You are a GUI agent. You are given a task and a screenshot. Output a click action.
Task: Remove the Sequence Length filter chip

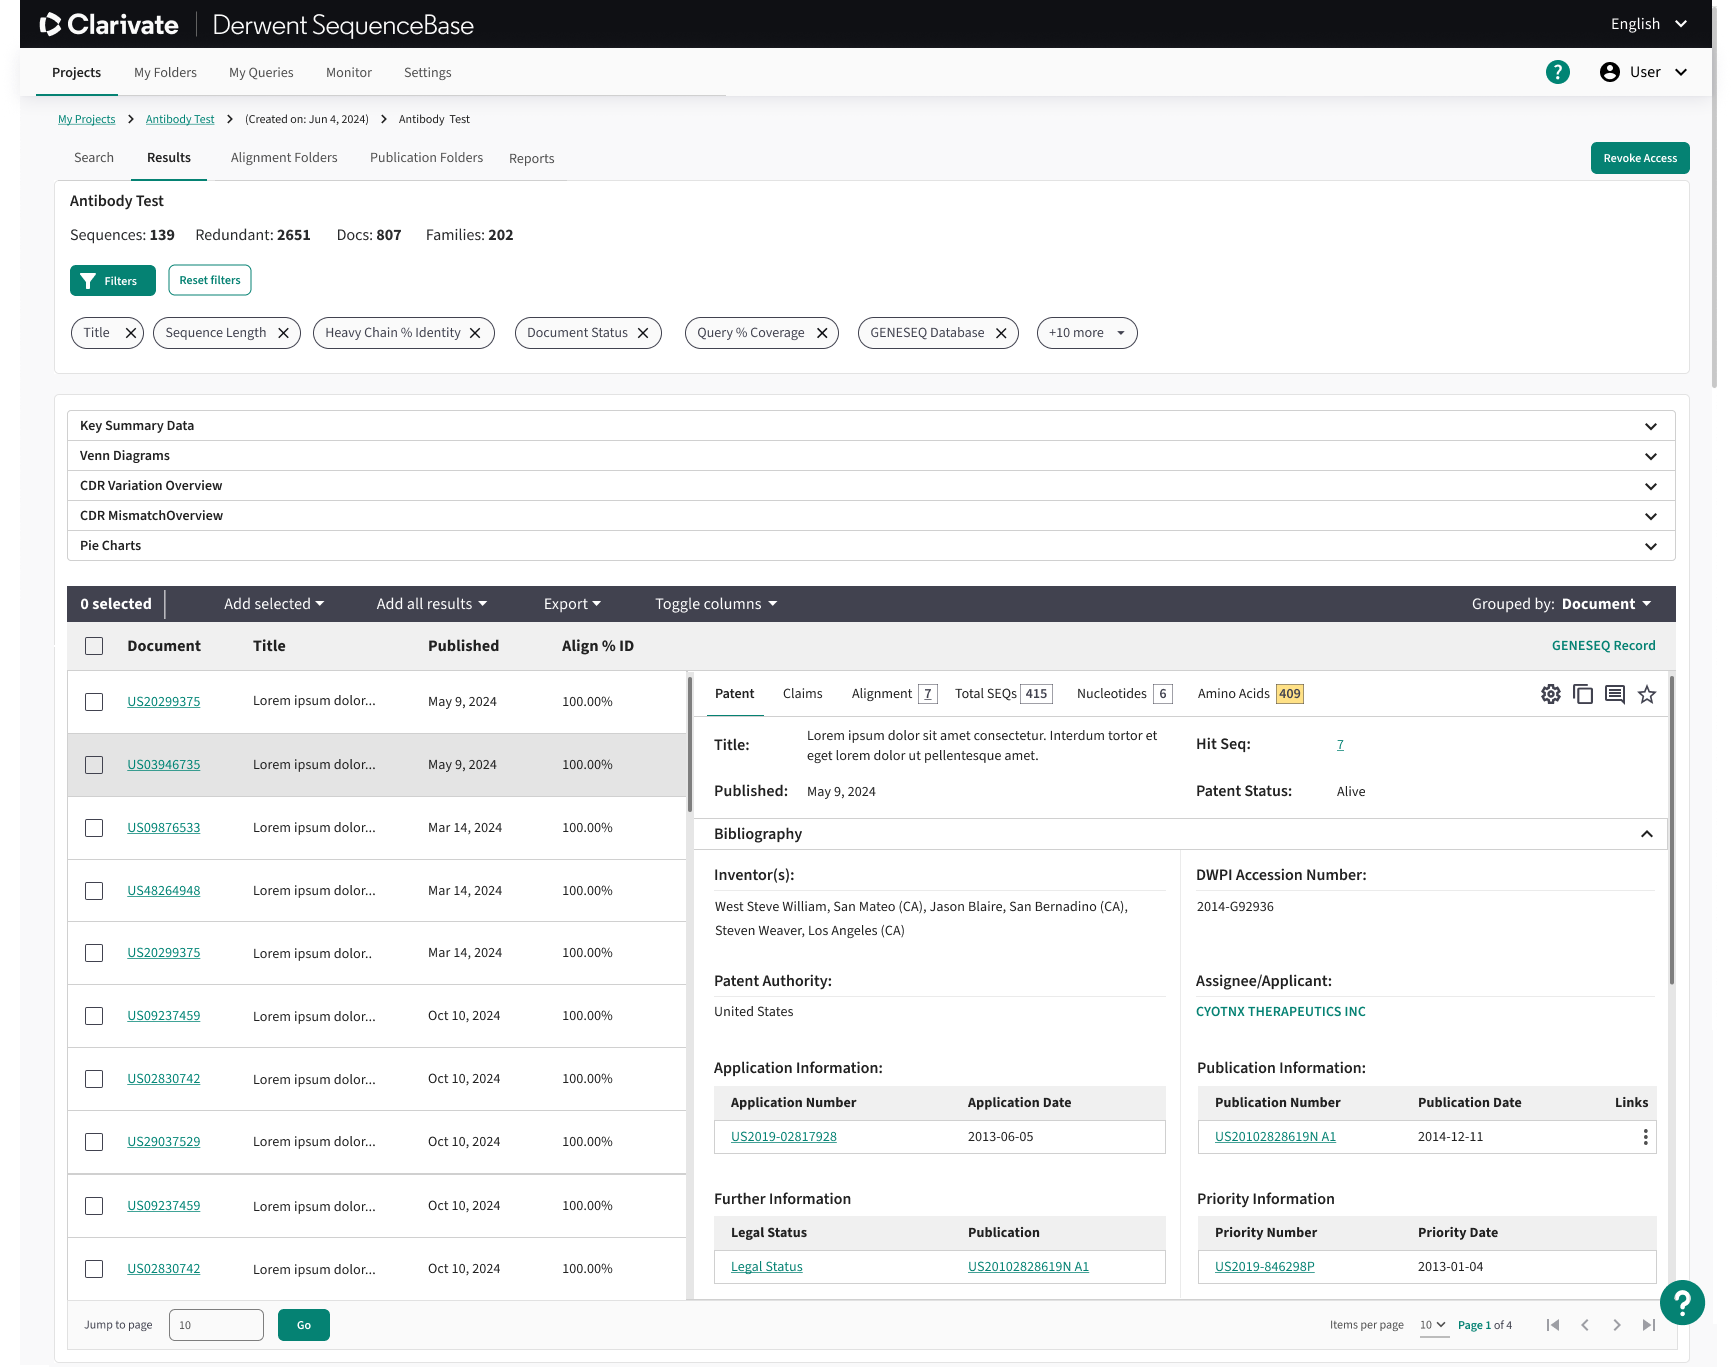(284, 333)
